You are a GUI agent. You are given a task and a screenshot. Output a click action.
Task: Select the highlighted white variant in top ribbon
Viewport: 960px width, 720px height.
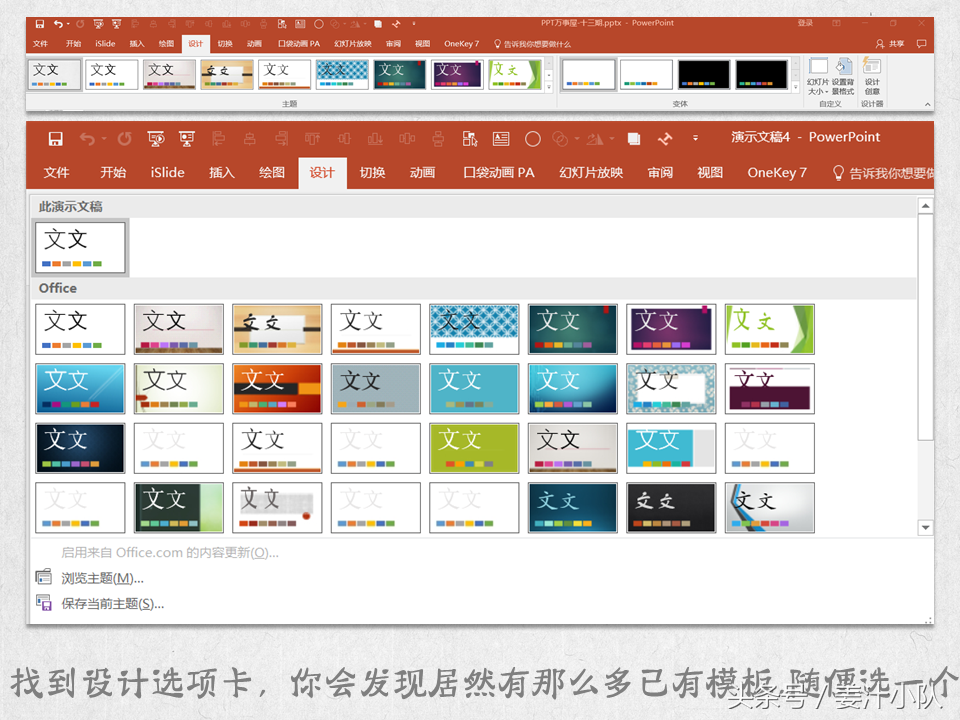coord(588,75)
